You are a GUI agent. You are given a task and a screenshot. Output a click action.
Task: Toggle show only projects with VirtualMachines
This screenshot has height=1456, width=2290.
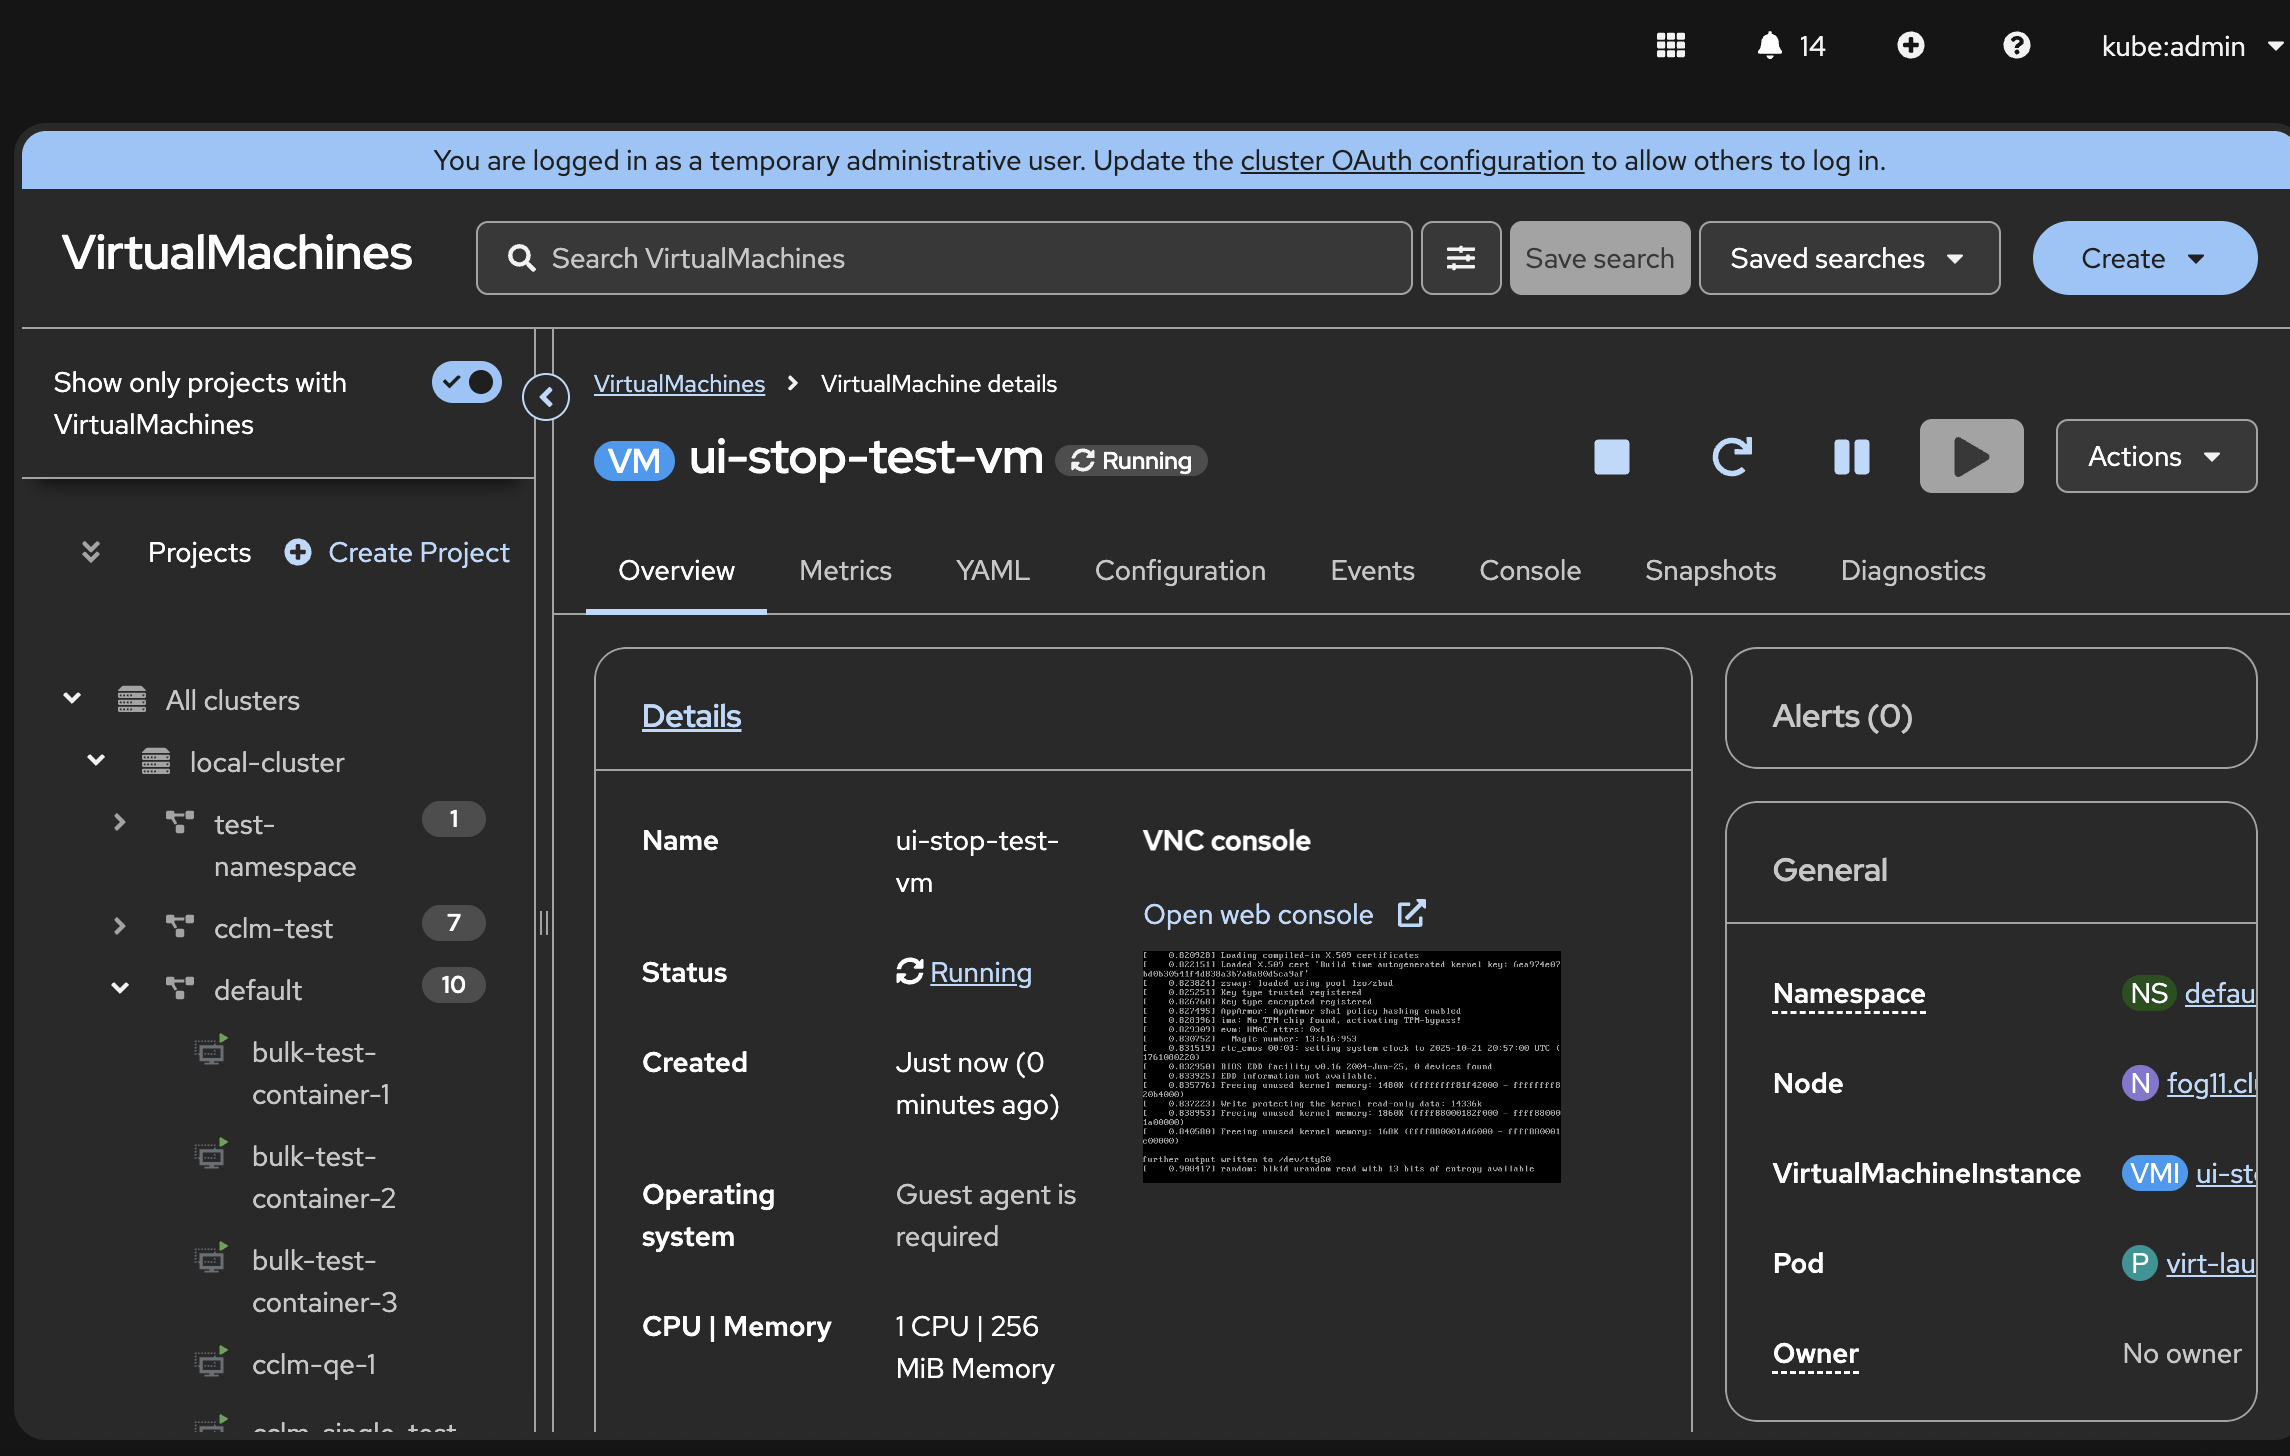coord(466,382)
